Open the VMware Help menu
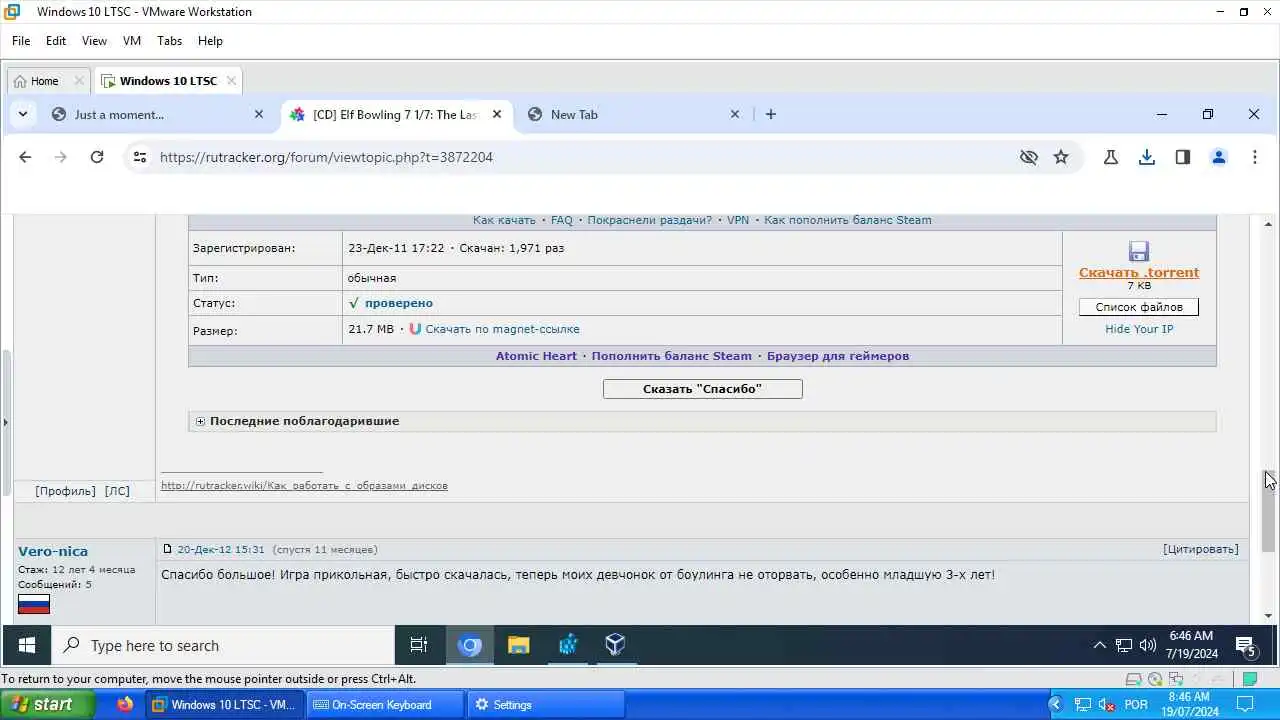The height and width of the screenshot is (720, 1280). (x=210, y=41)
